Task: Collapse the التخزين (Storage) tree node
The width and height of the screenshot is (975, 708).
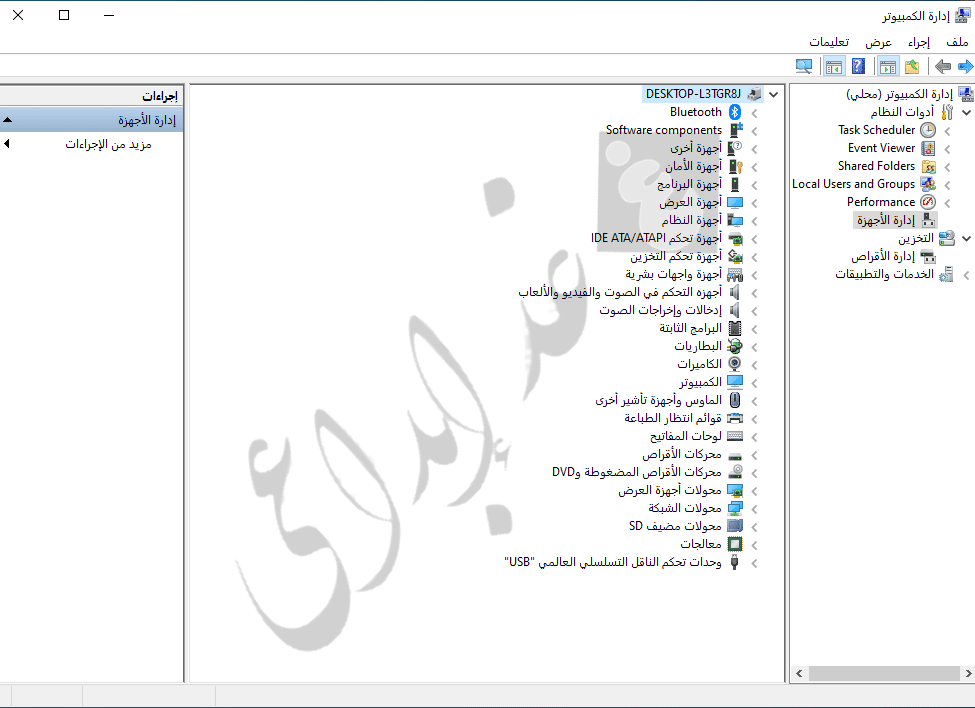Action: coord(965,239)
